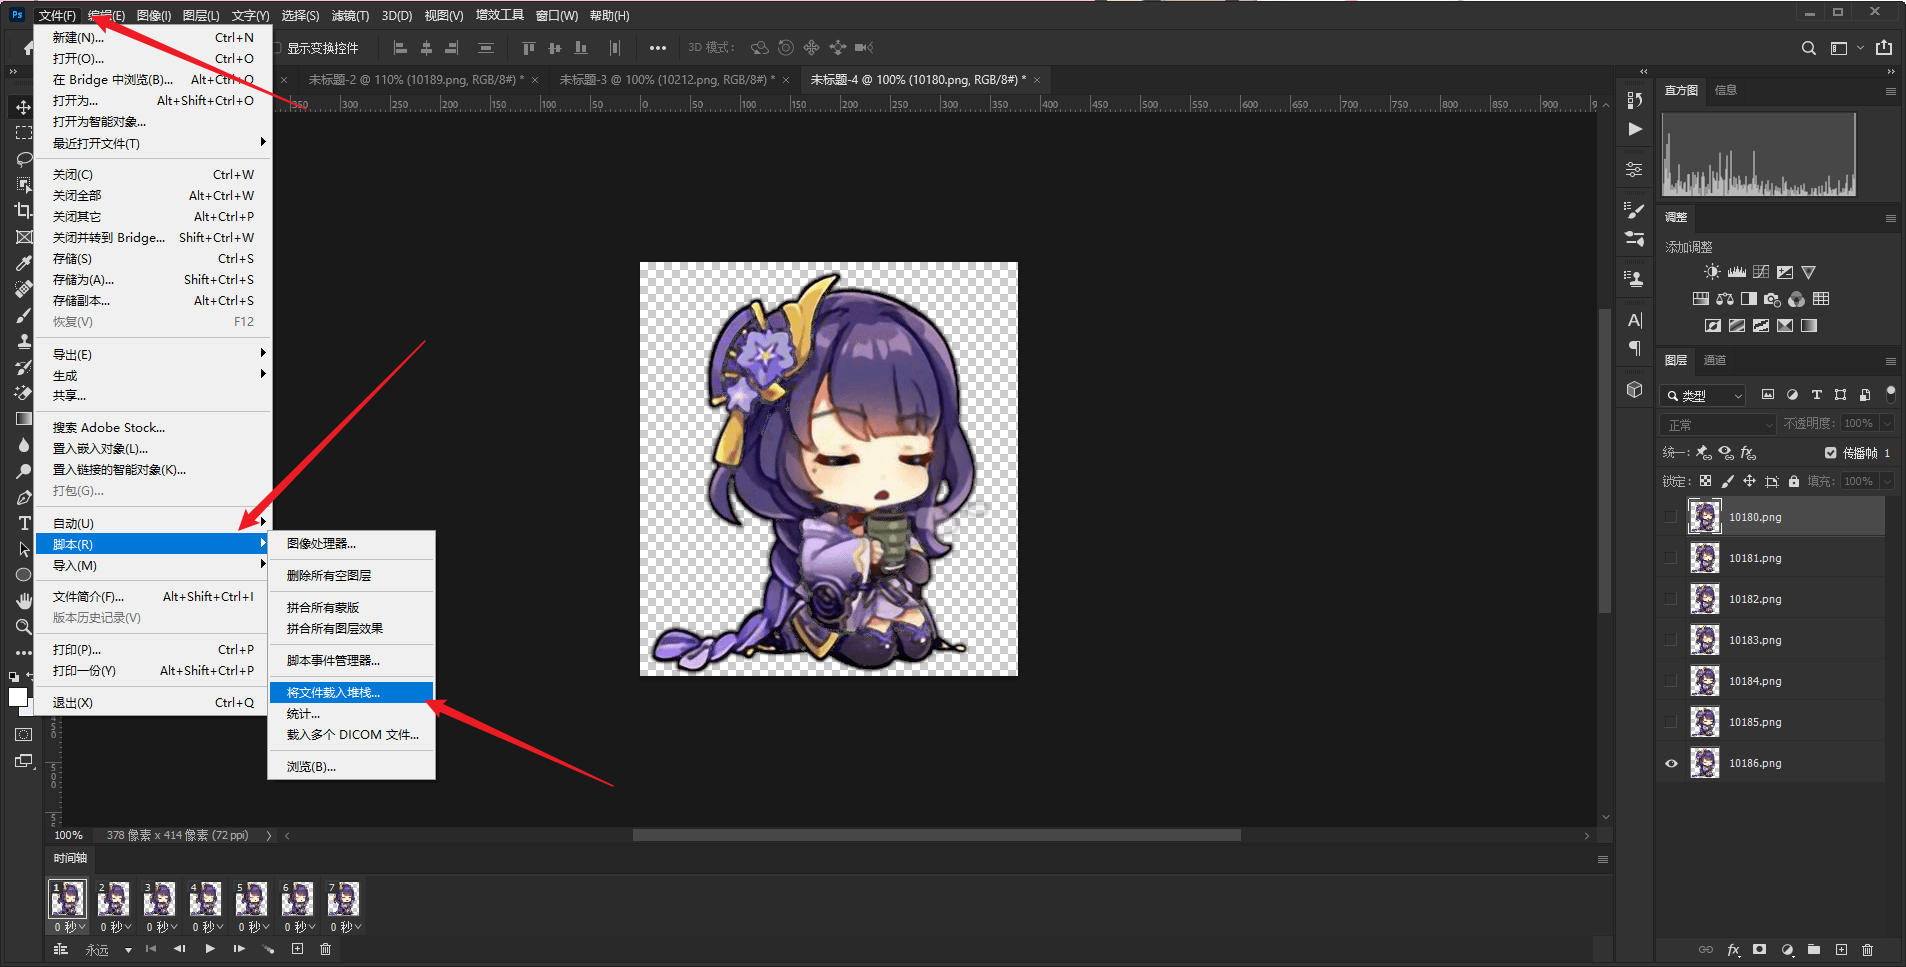Image resolution: width=1906 pixels, height=967 pixels.
Task: Click 存储为(A)... in File menu
Action: point(153,279)
